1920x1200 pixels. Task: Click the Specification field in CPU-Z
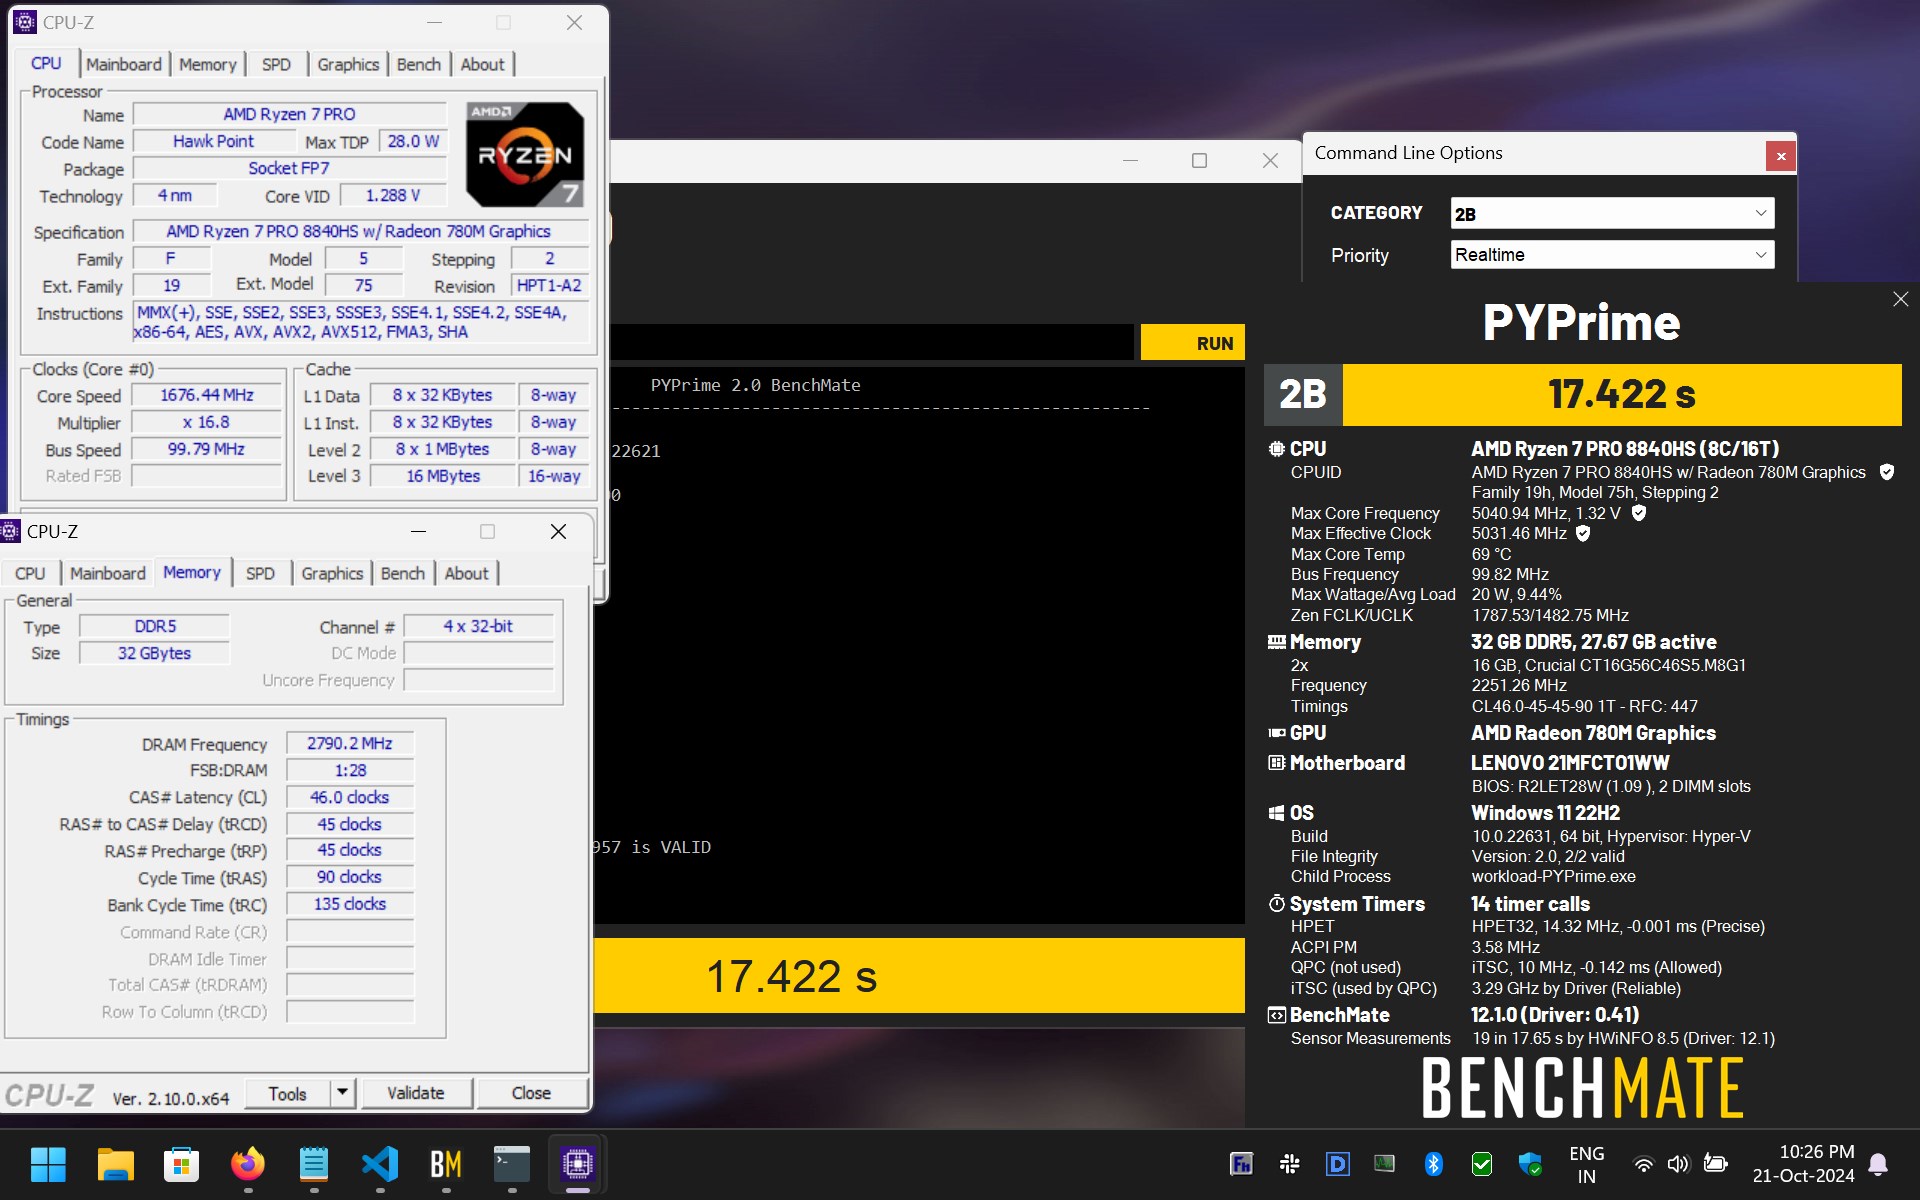click(x=359, y=231)
